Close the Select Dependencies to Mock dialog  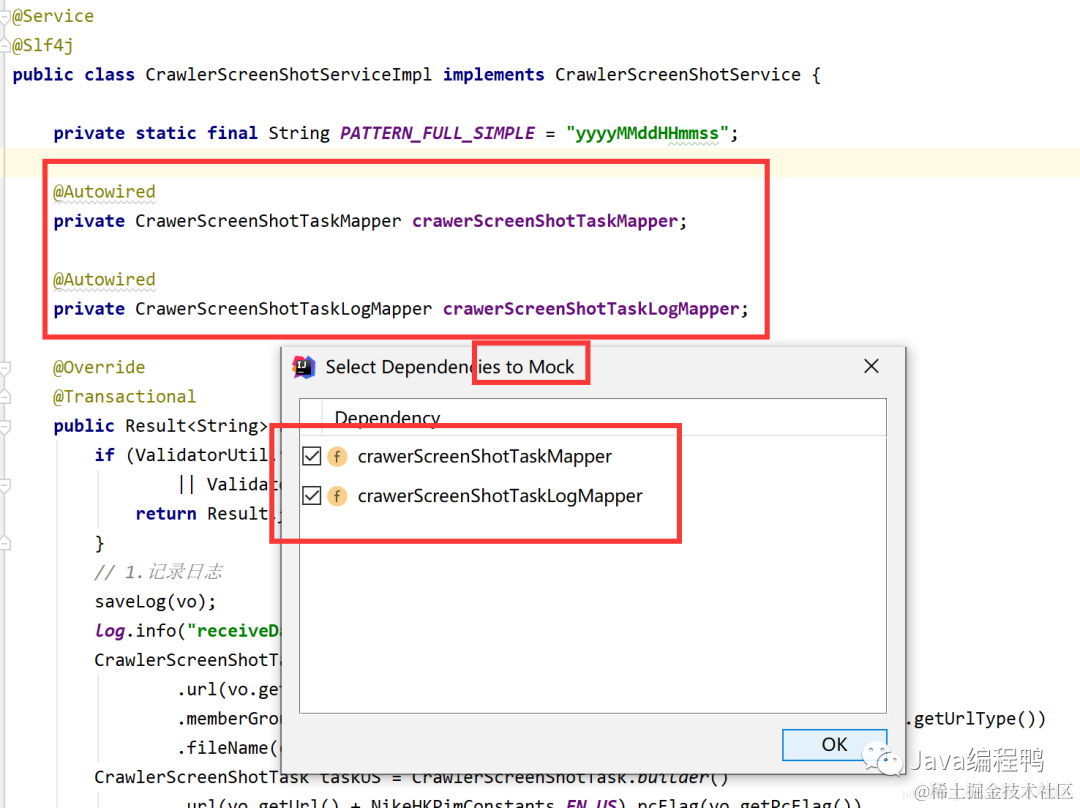pyautogui.click(x=871, y=366)
